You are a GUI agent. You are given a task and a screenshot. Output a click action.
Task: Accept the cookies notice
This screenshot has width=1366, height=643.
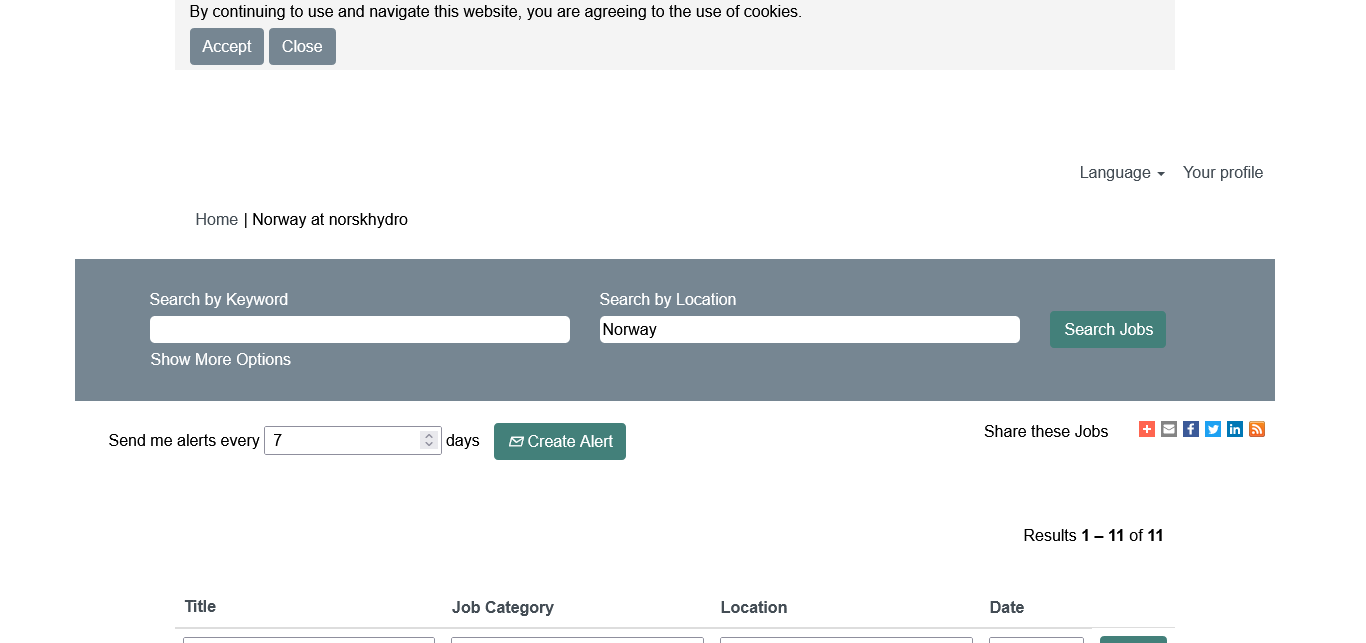pyautogui.click(x=227, y=47)
